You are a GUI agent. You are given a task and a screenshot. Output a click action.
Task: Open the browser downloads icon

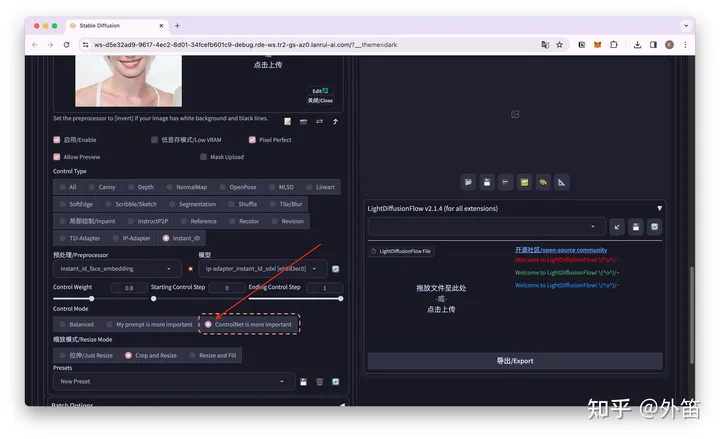637,45
